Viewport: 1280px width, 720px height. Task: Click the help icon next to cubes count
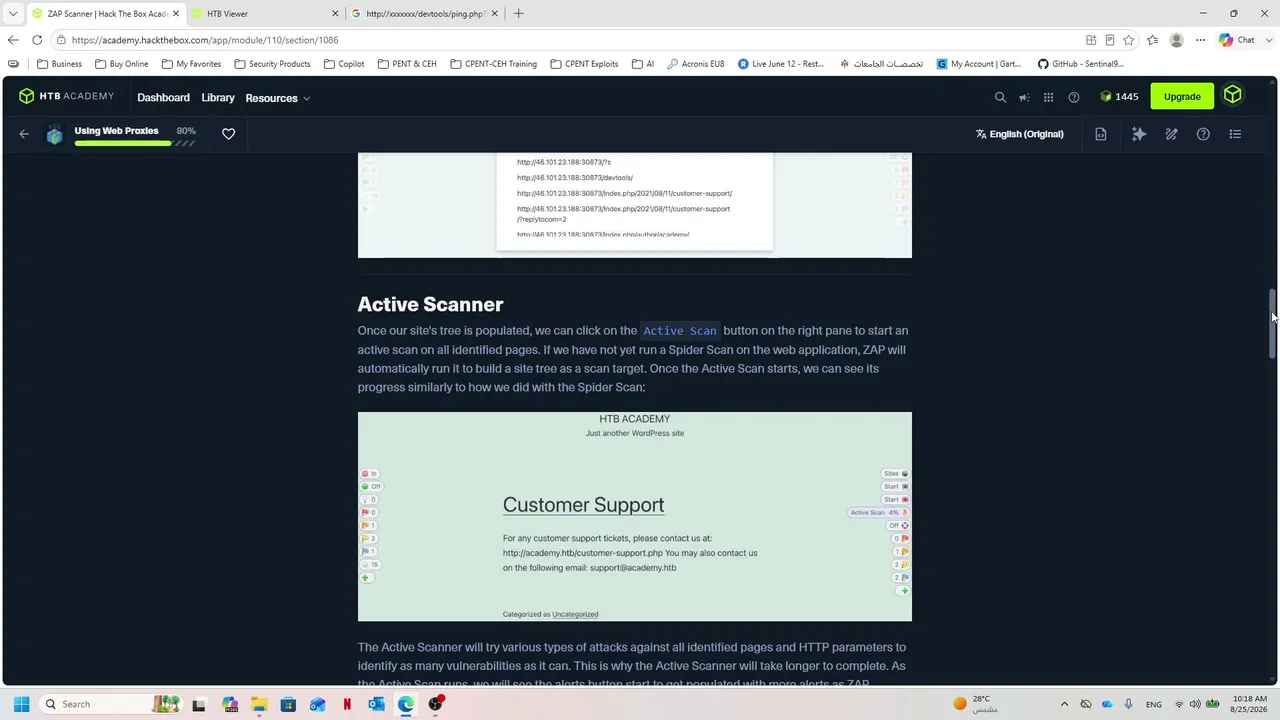(x=1074, y=97)
